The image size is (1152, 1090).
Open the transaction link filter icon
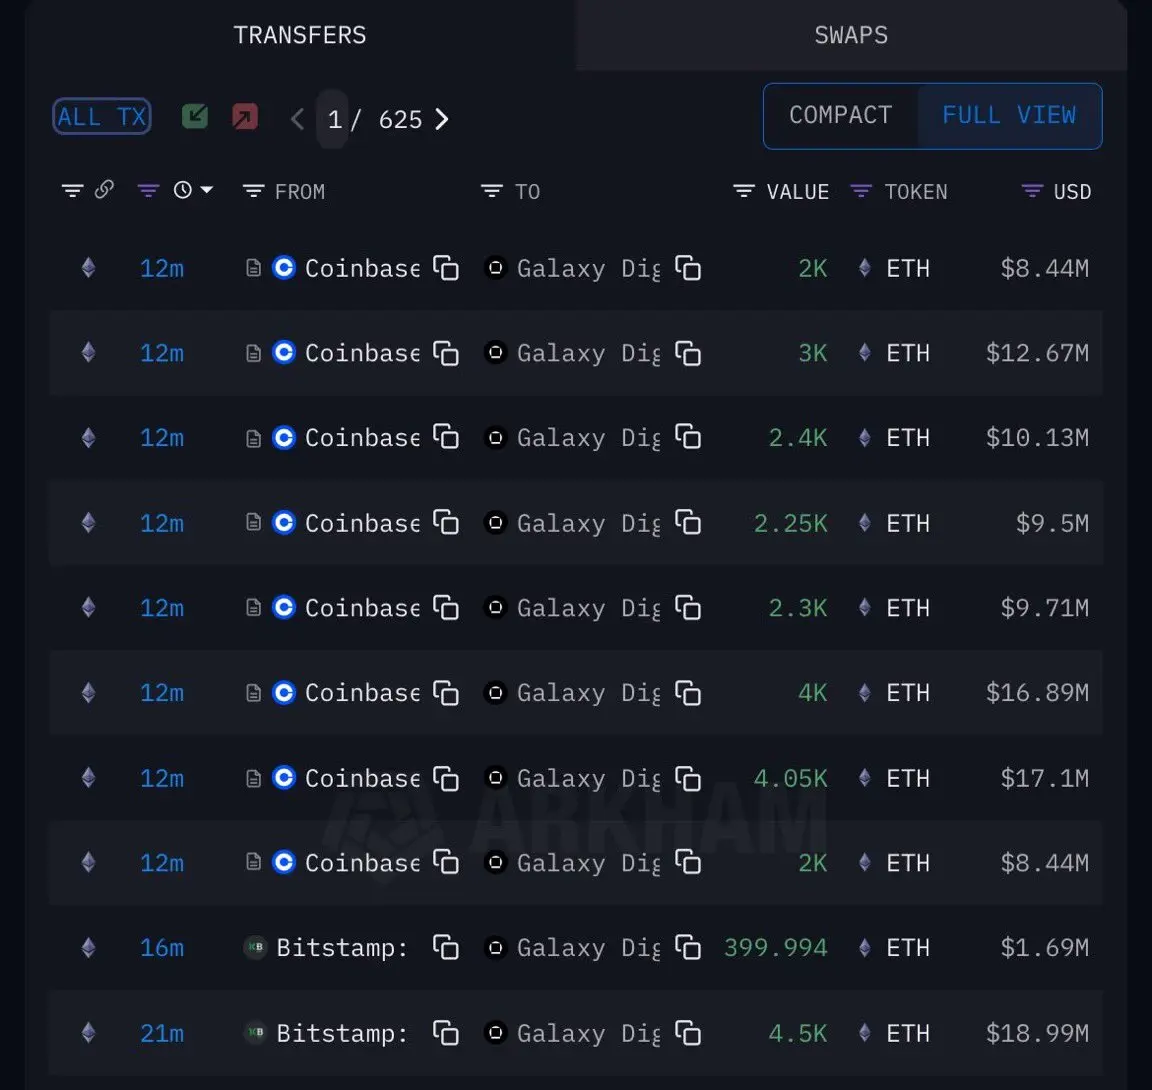104,190
